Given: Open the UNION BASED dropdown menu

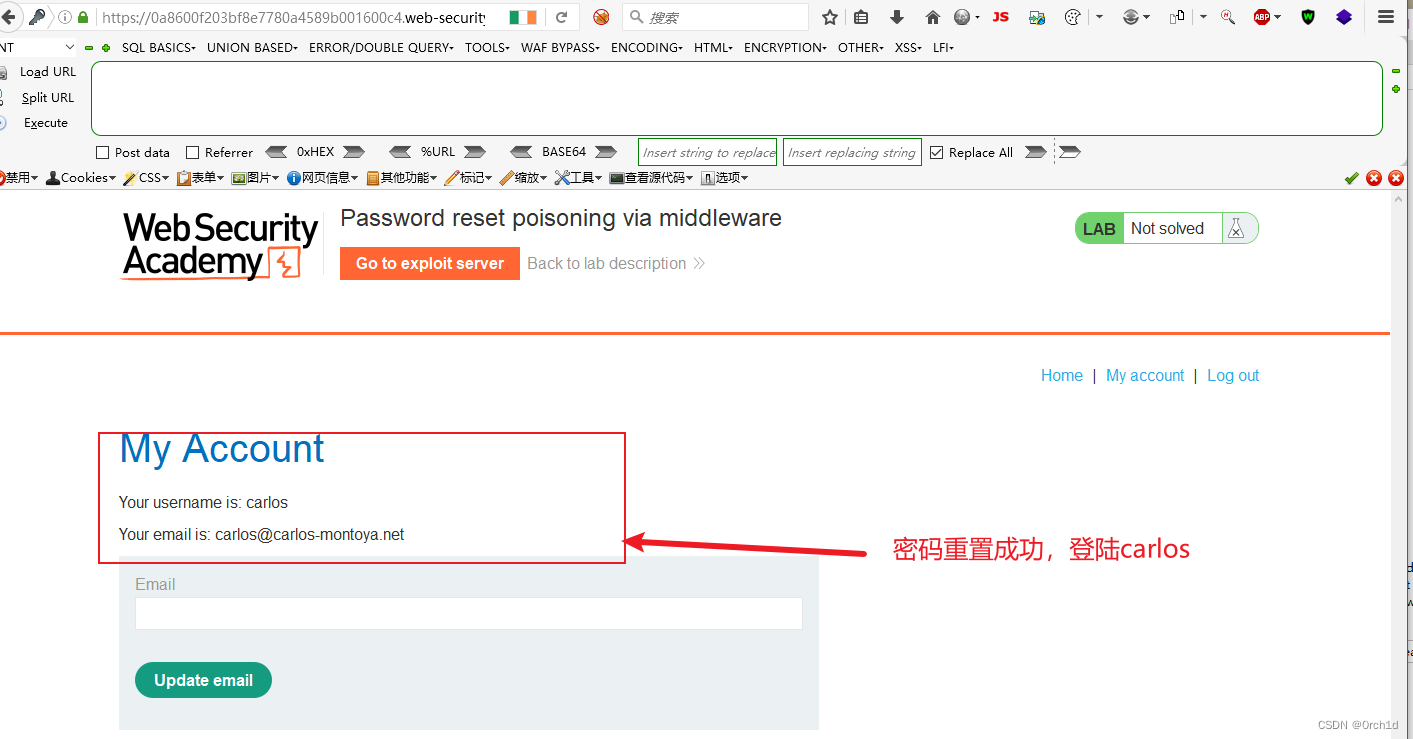Looking at the screenshot, I should [252, 48].
